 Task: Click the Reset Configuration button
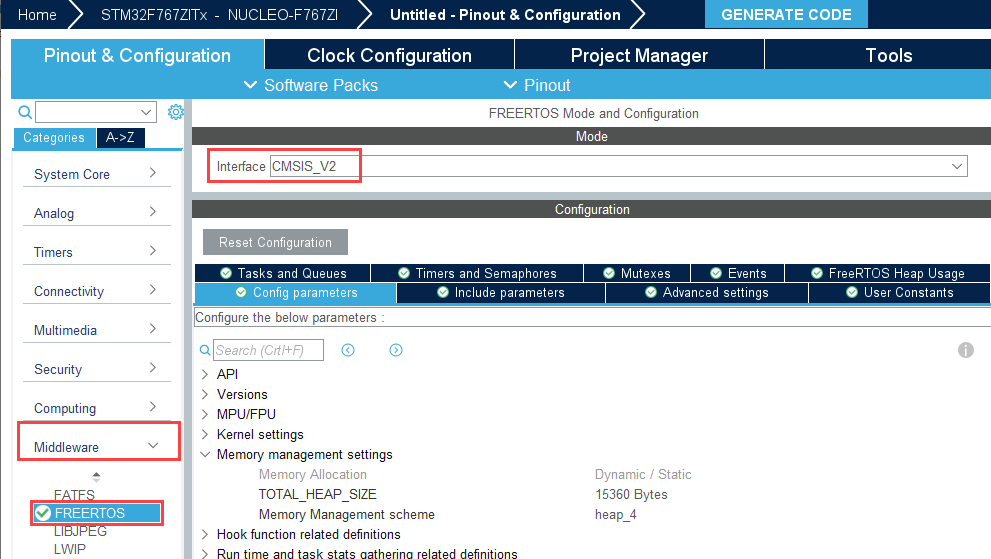pyautogui.click(x=275, y=242)
